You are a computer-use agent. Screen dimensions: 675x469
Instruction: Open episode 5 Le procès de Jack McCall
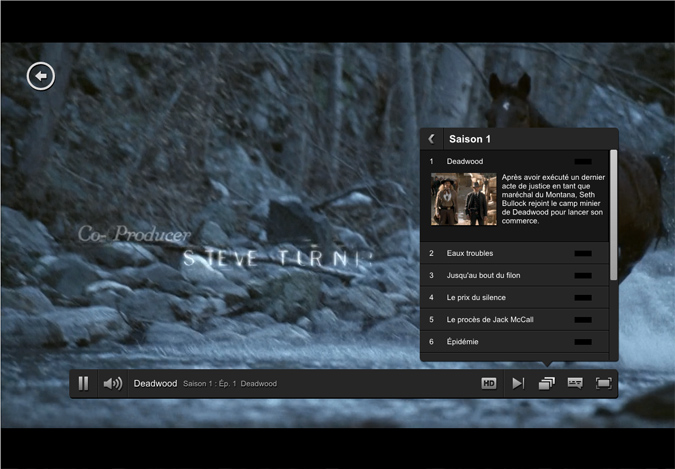point(490,319)
